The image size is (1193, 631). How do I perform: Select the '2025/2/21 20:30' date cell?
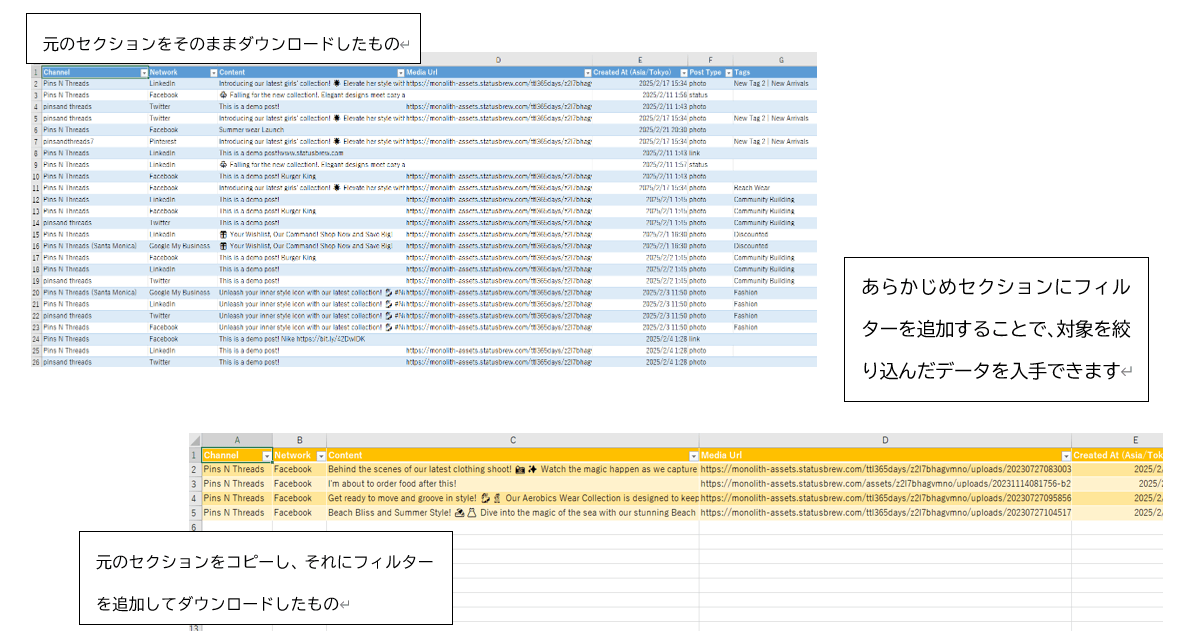(640, 130)
